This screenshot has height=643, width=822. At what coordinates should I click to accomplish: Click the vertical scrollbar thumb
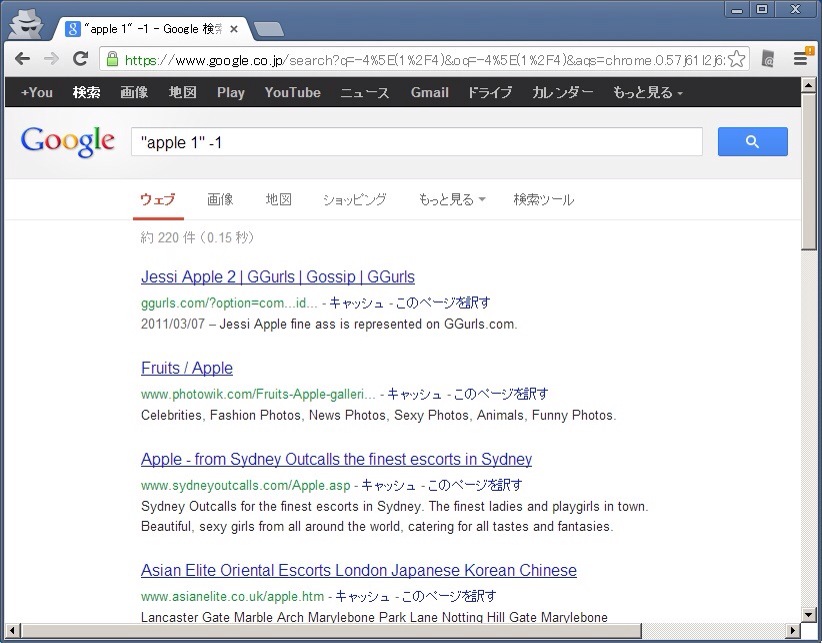tap(808, 171)
